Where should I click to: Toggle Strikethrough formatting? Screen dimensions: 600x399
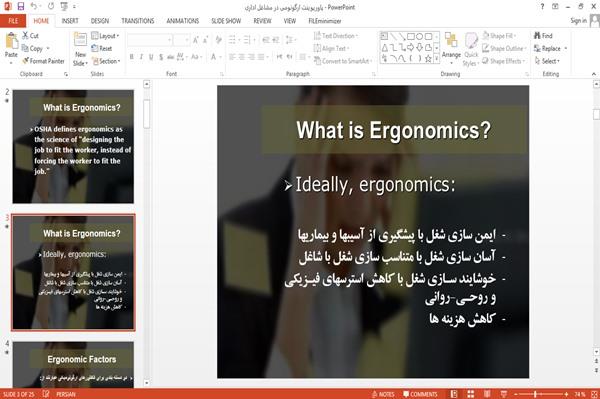point(170,57)
